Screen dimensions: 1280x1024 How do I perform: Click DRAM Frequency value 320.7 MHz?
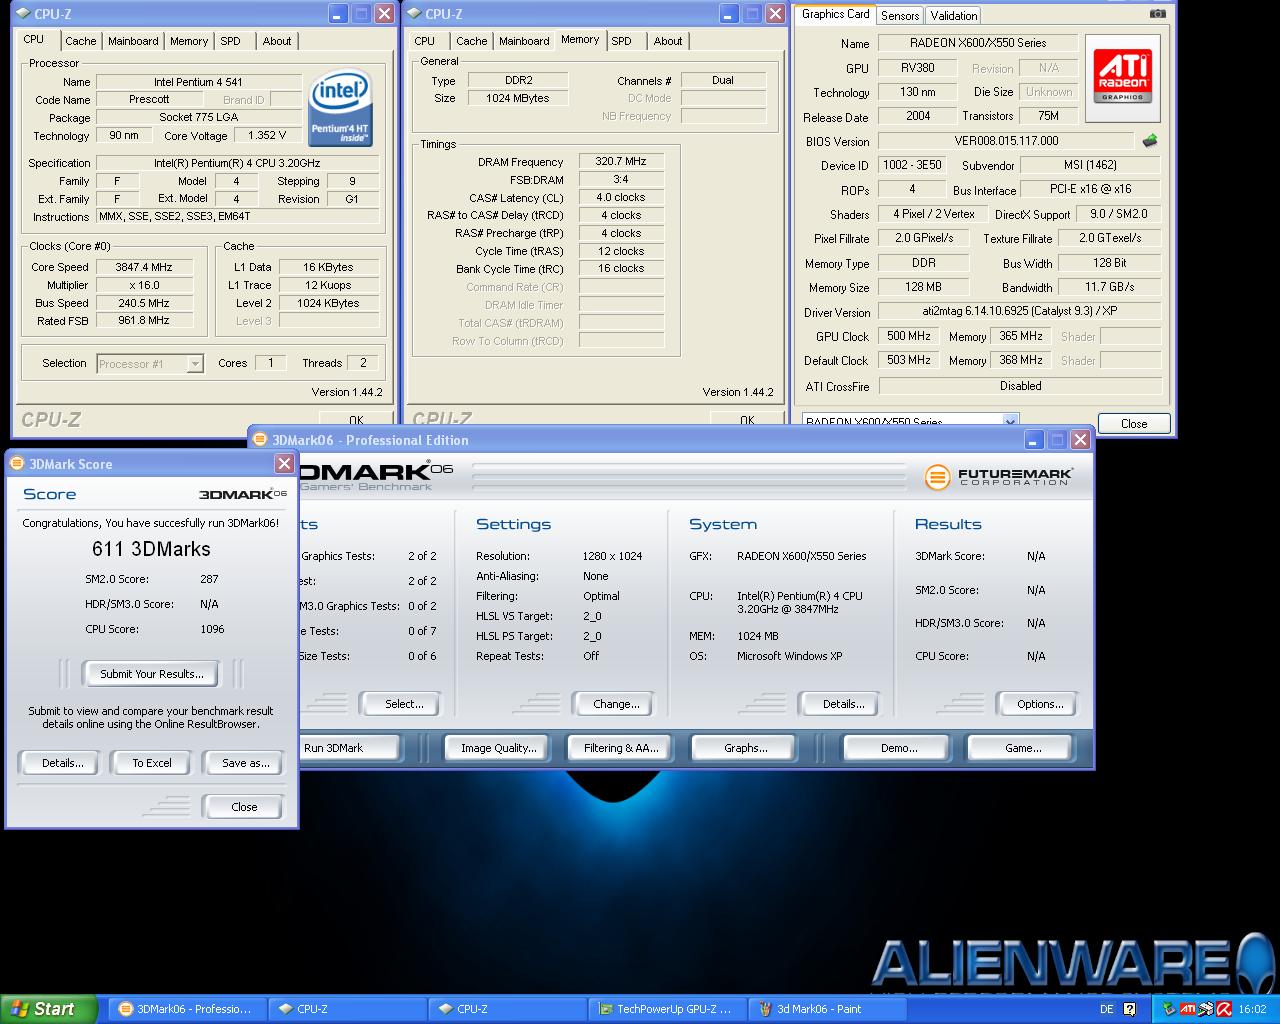[x=621, y=161]
